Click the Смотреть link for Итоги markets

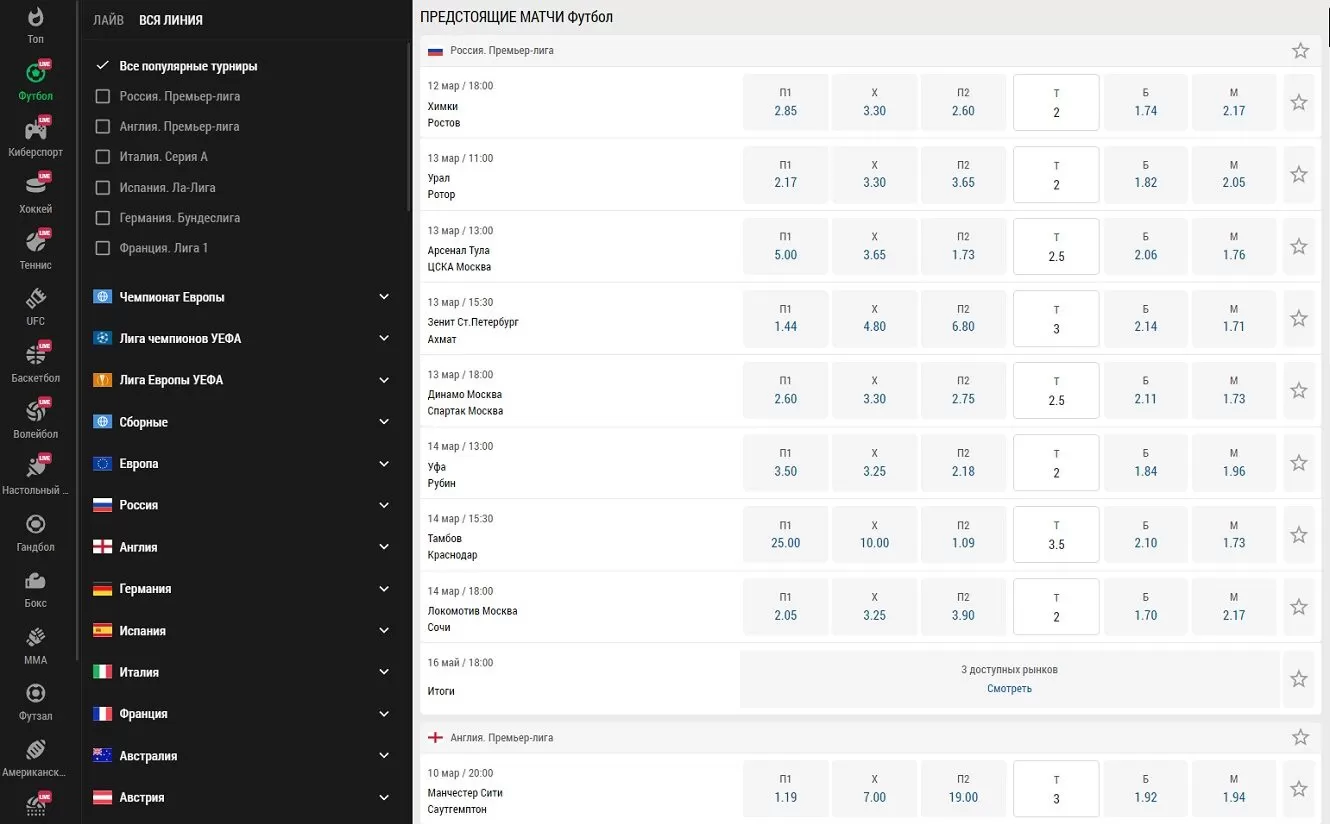click(x=1008, y=689)
